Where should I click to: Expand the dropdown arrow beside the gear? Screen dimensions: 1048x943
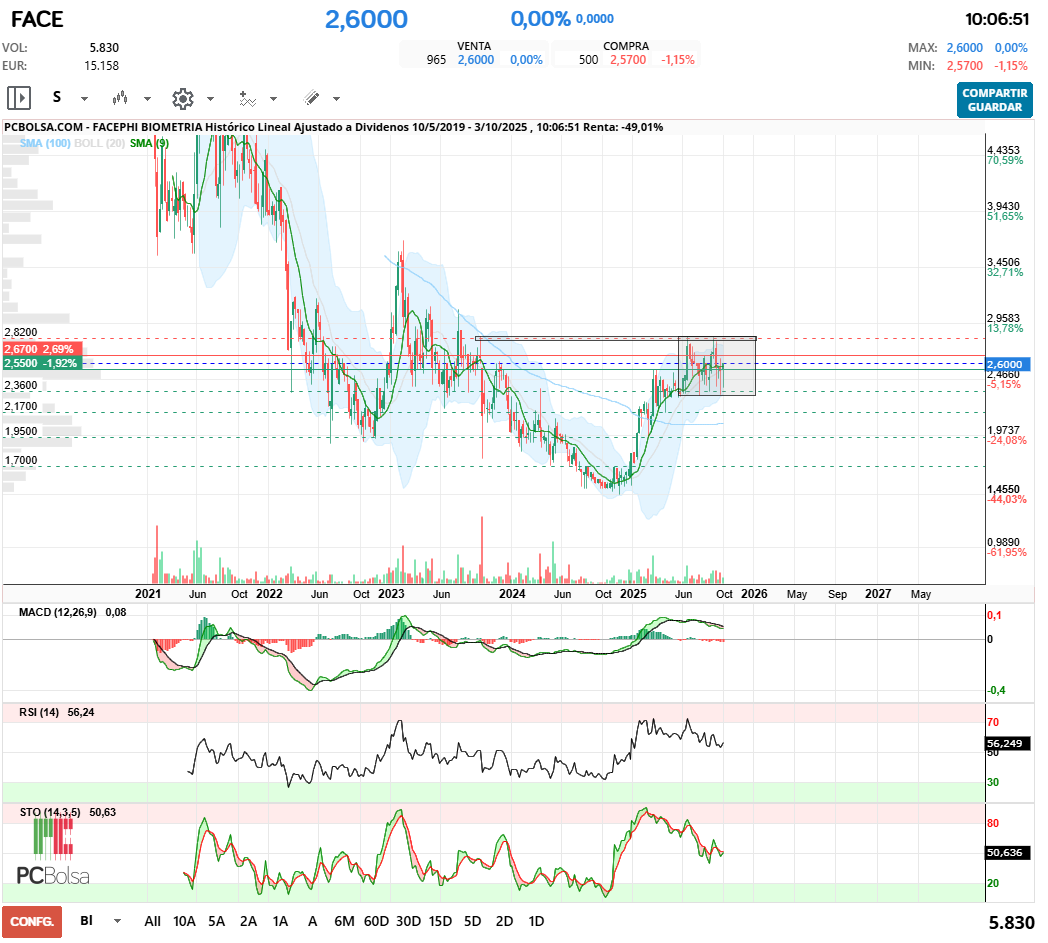(210, 99)
